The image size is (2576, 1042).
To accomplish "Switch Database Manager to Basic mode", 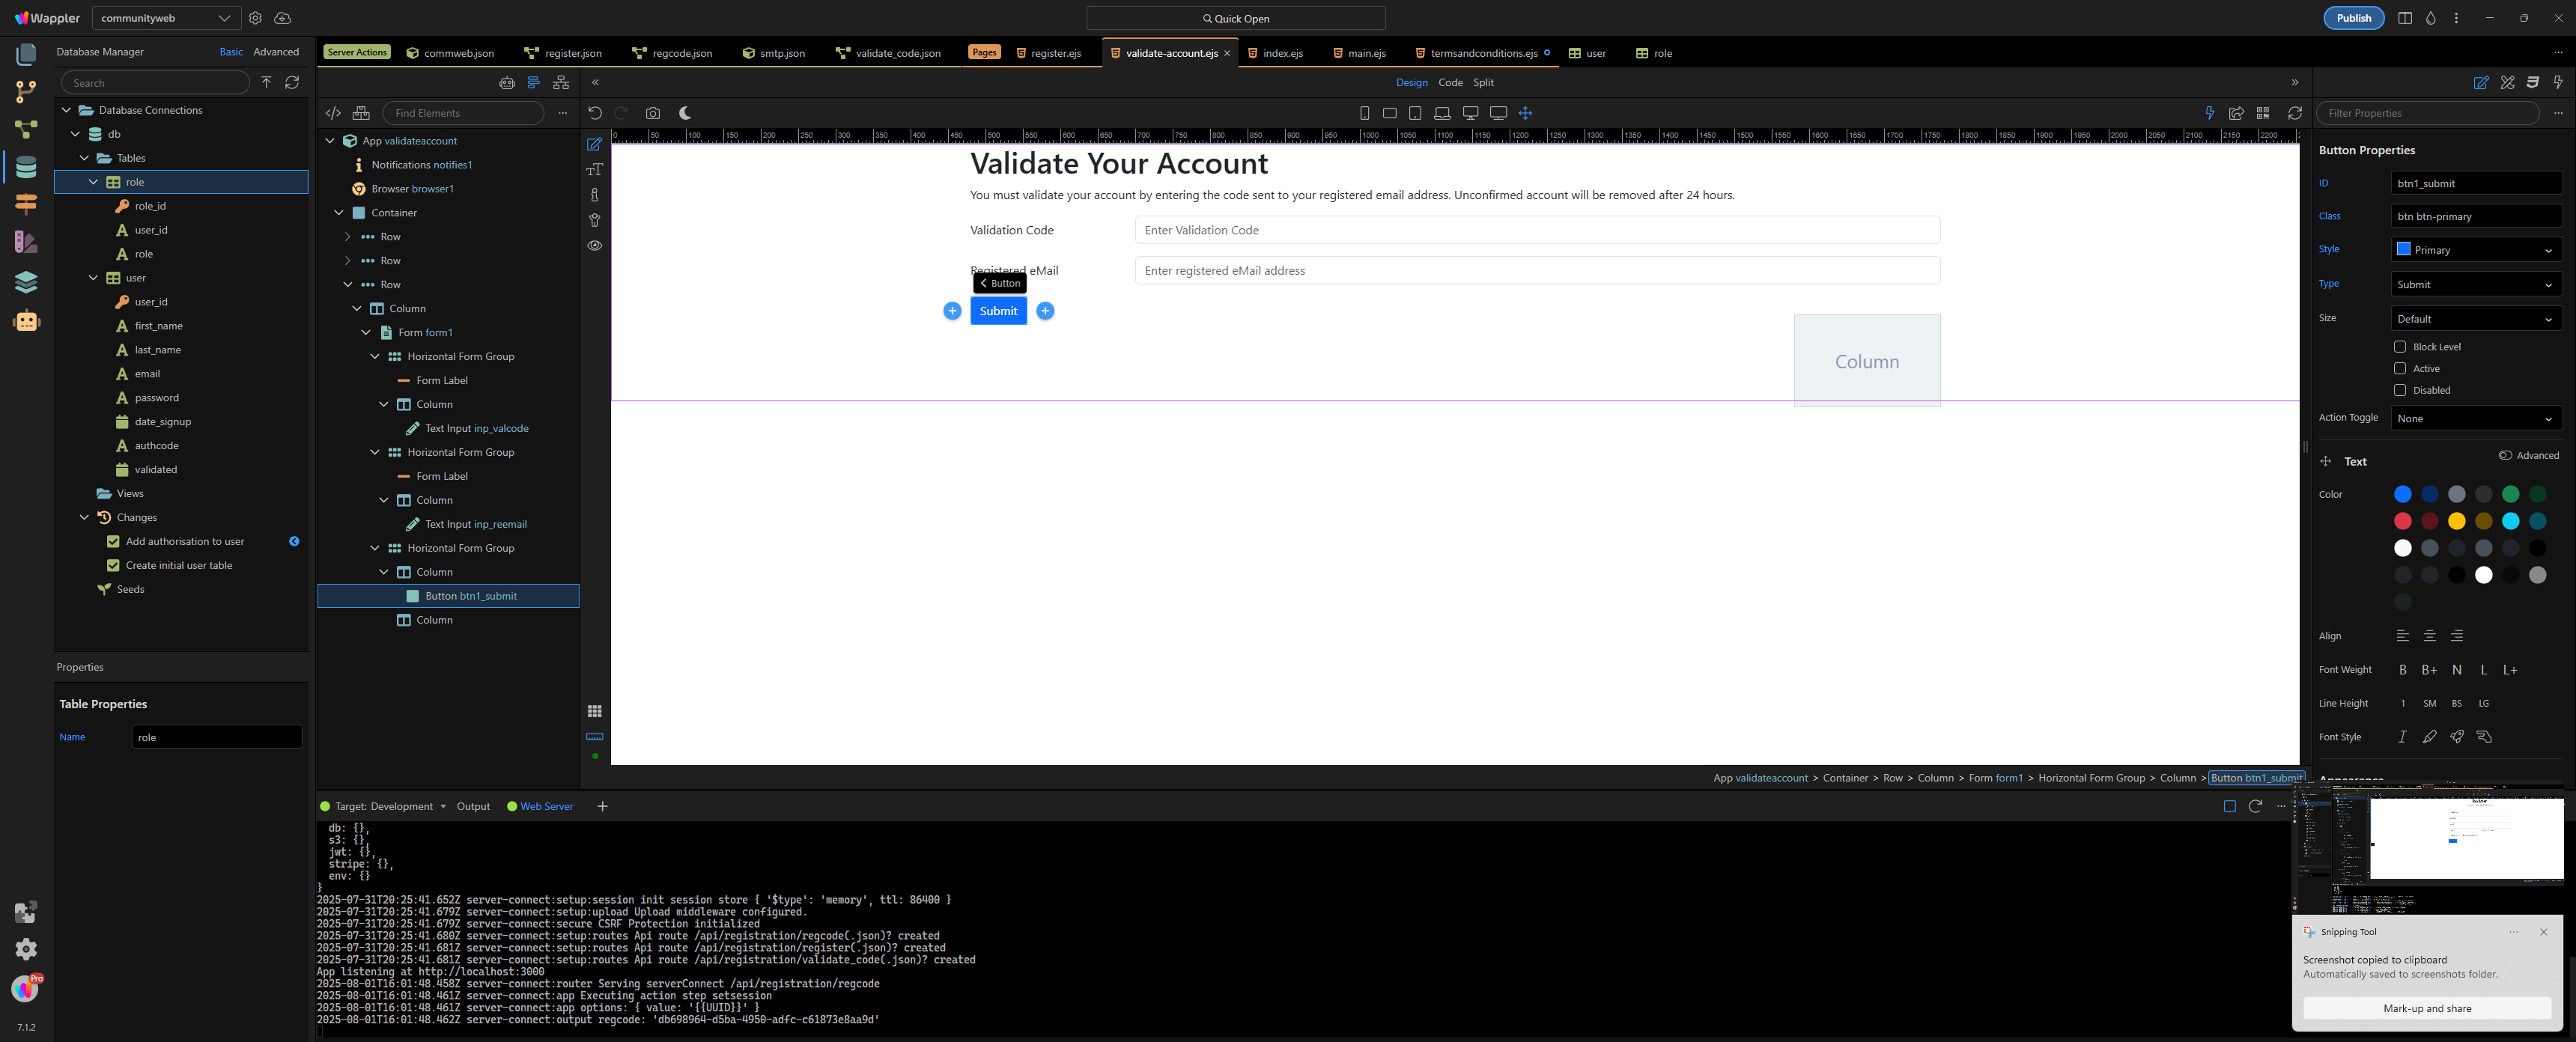I will (x=231, y=52).
